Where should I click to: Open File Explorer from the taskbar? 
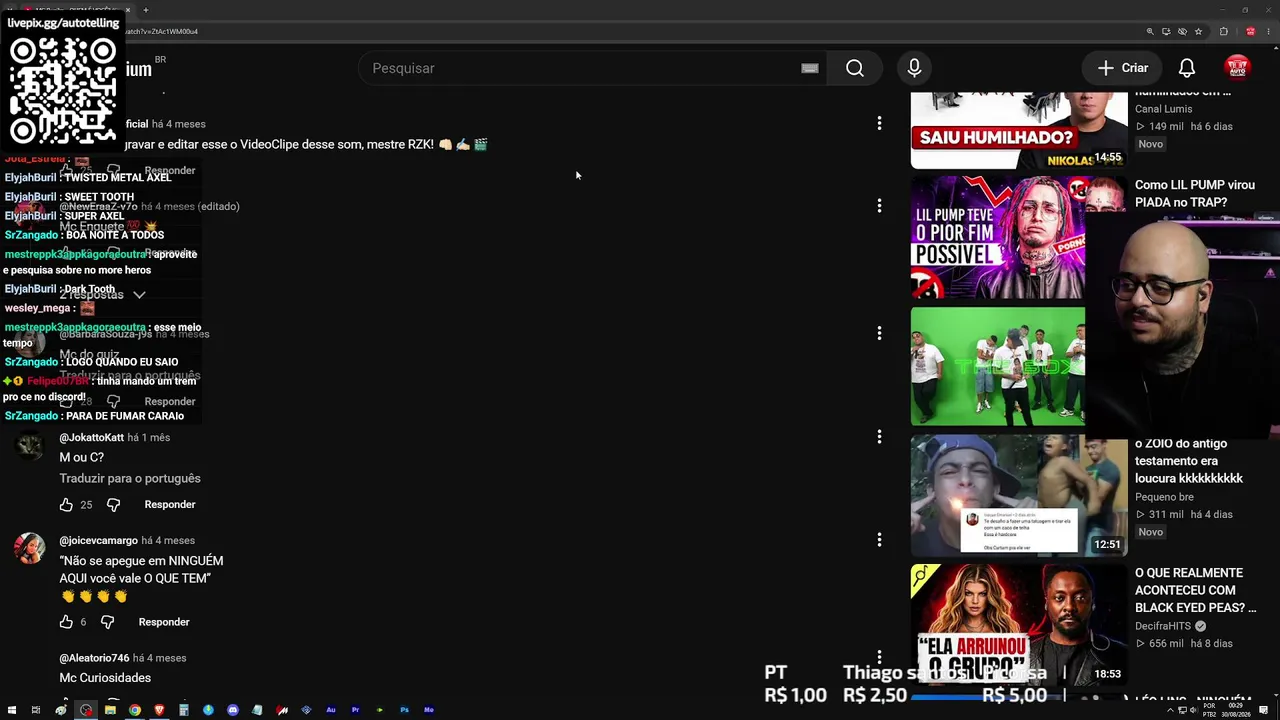pos(110,710)
